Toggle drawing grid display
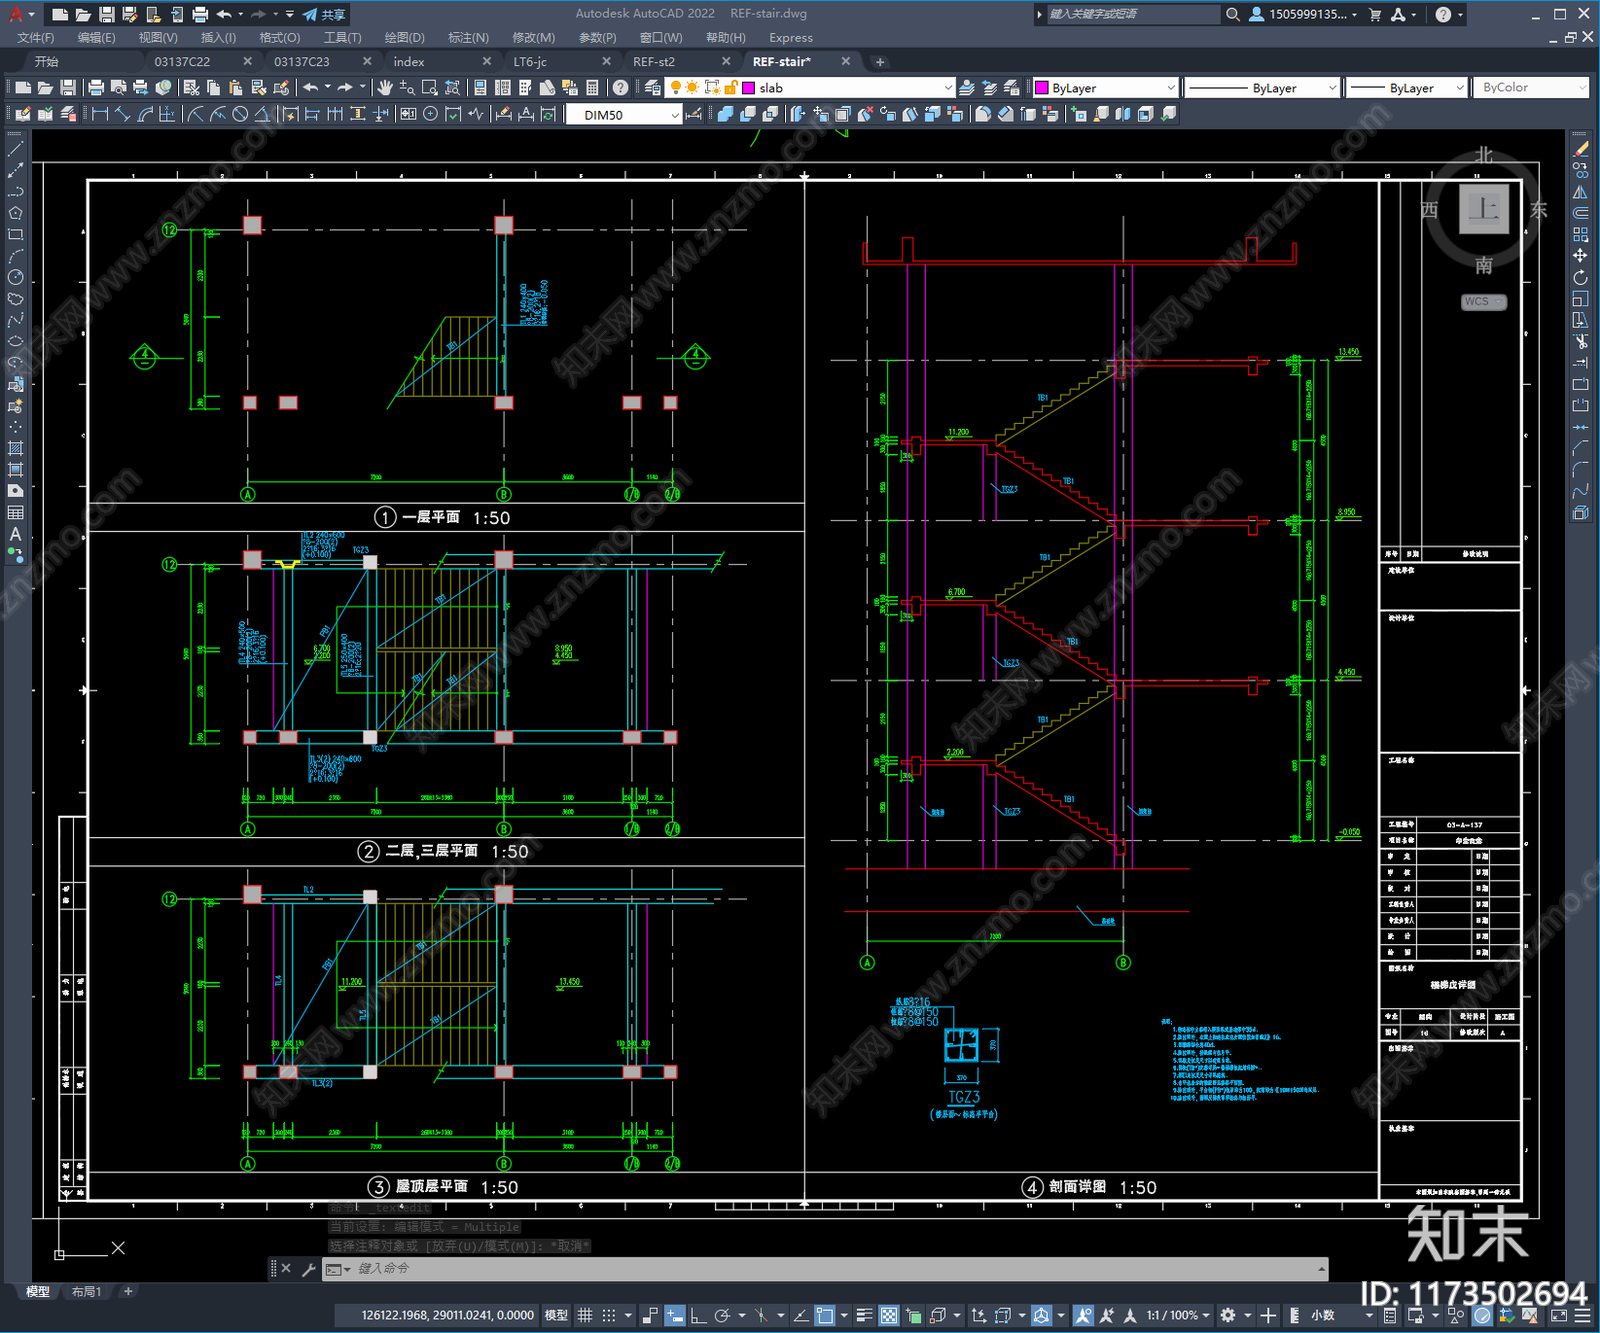Screen dimensions: 1600x1333 click(x=585, y=1315)
